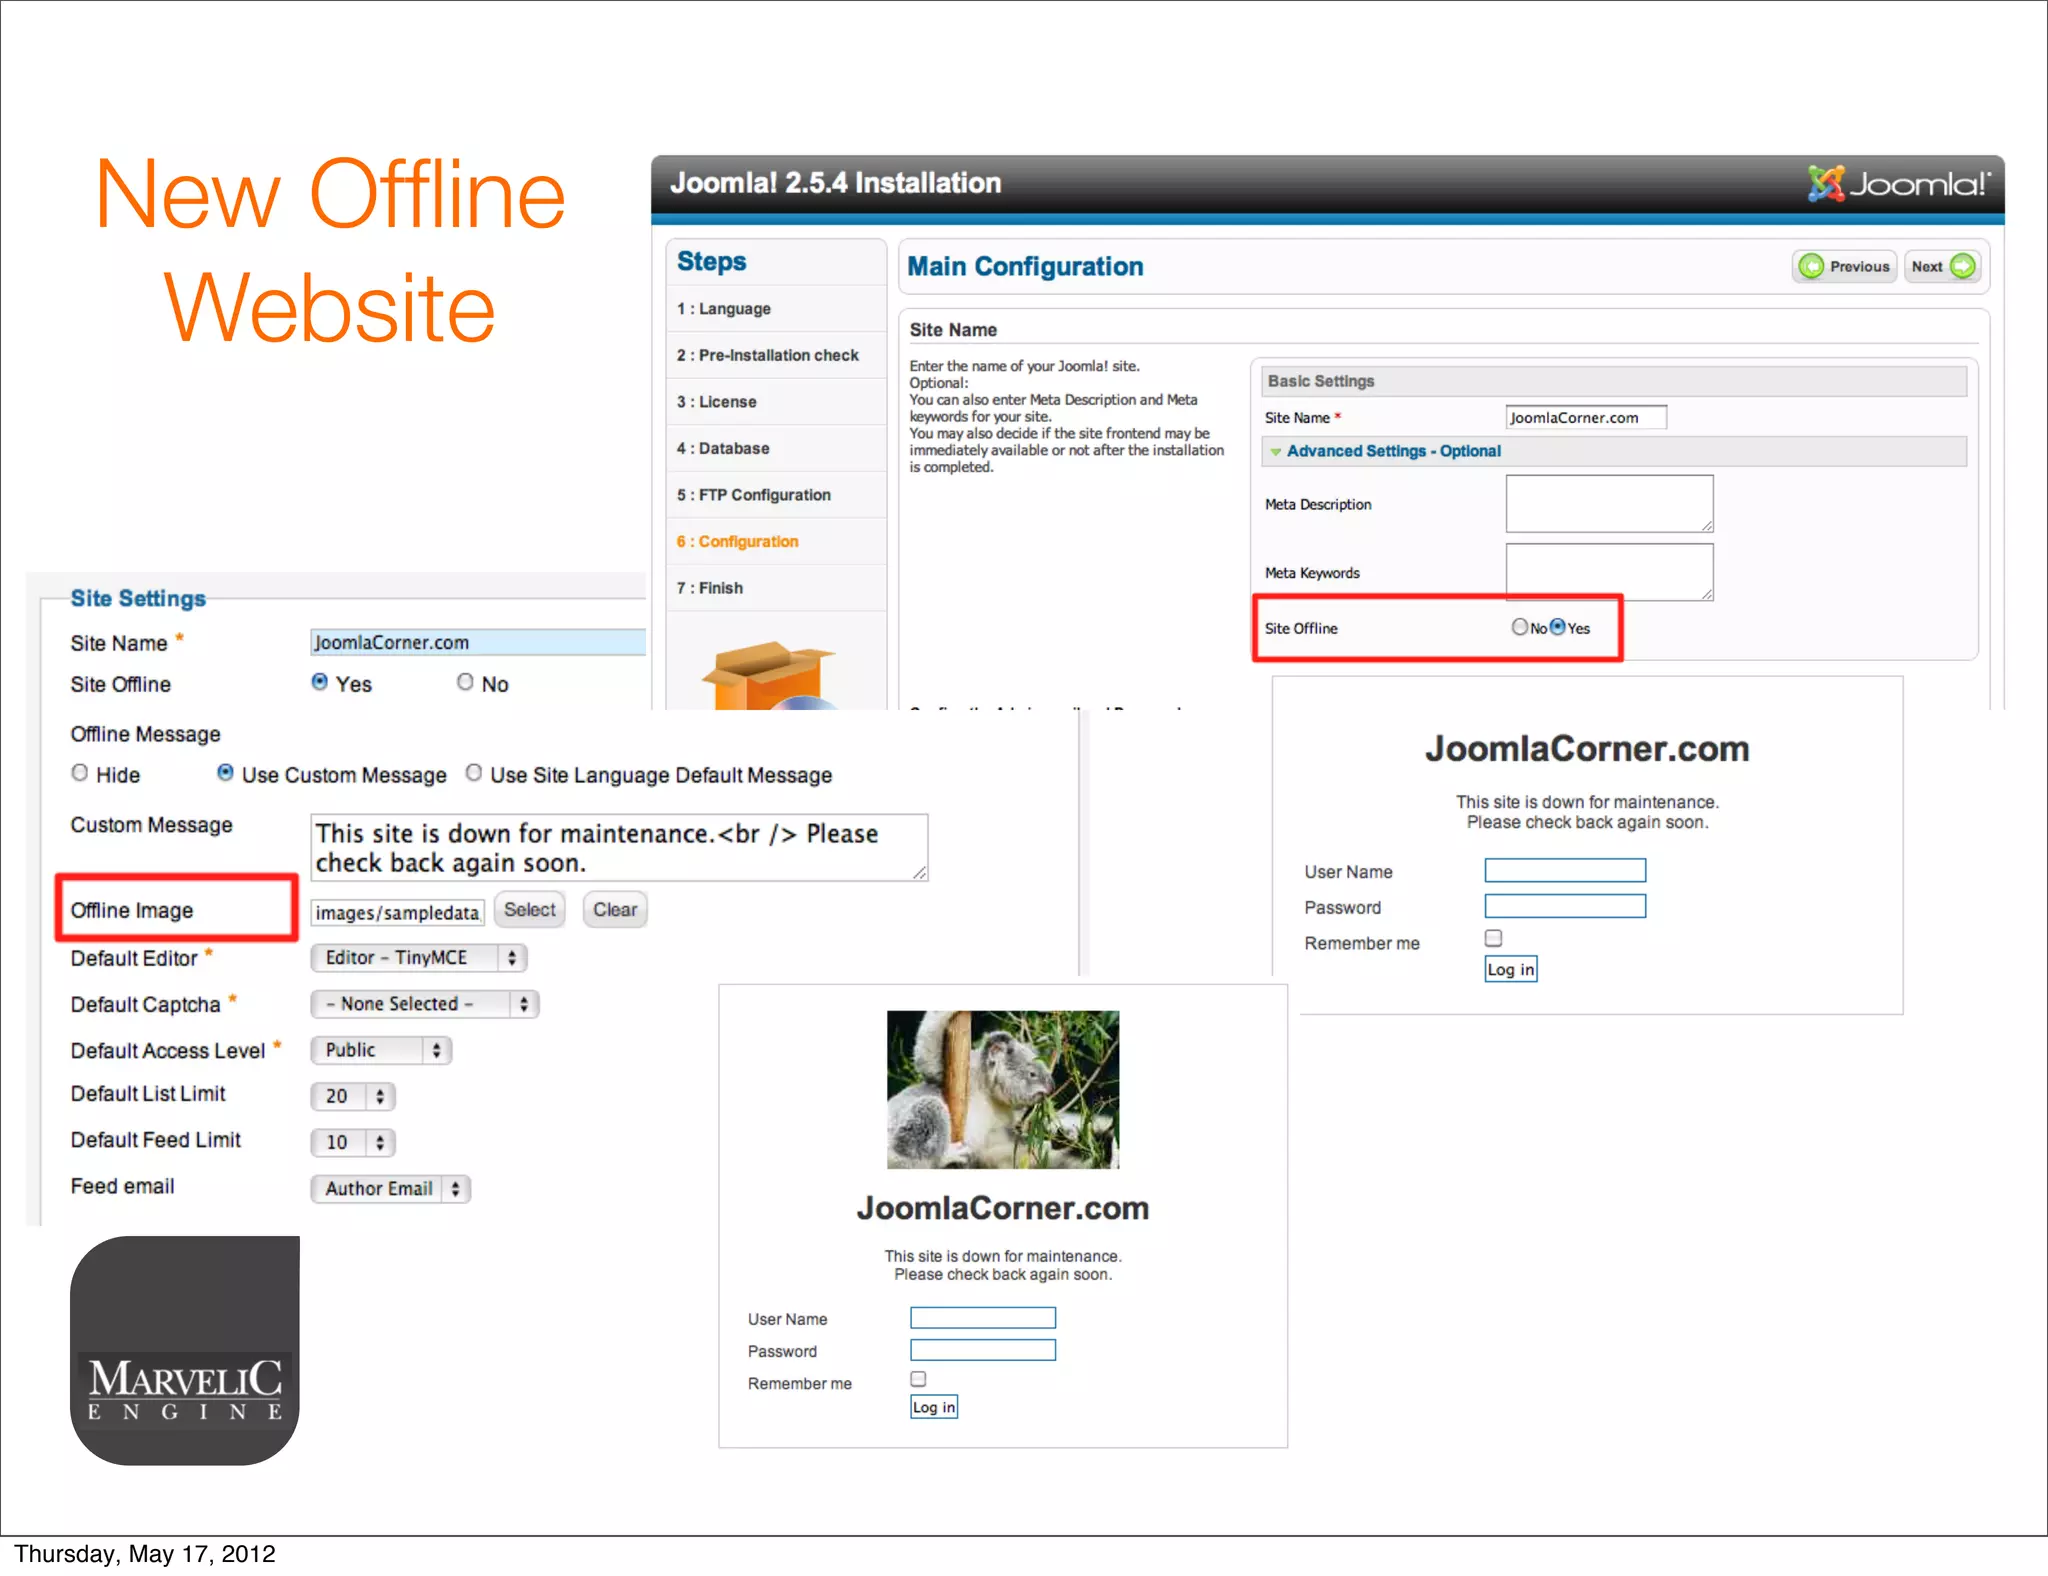Open the Default Captcha None Selected dropdown
2048x1576 pixels.
click(x=425, y=1004)
